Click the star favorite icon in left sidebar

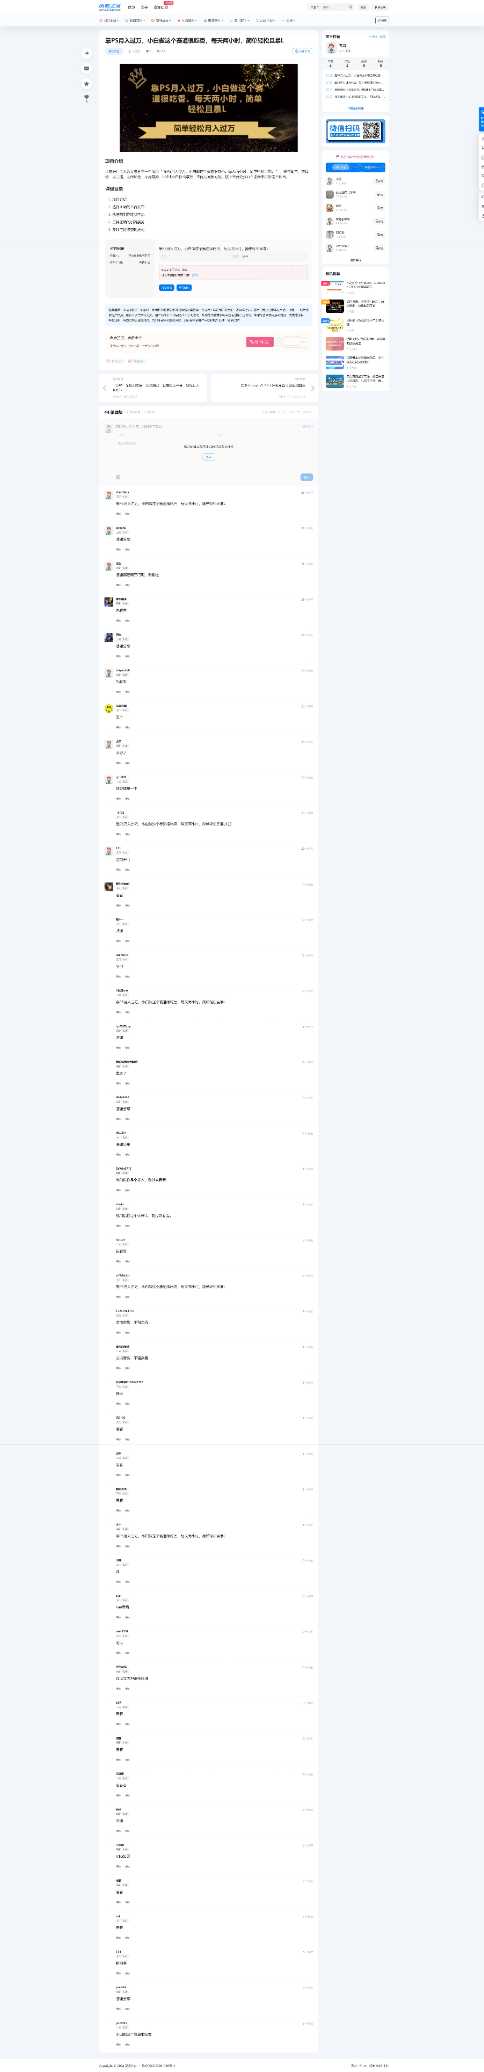[x=87, y=84]
